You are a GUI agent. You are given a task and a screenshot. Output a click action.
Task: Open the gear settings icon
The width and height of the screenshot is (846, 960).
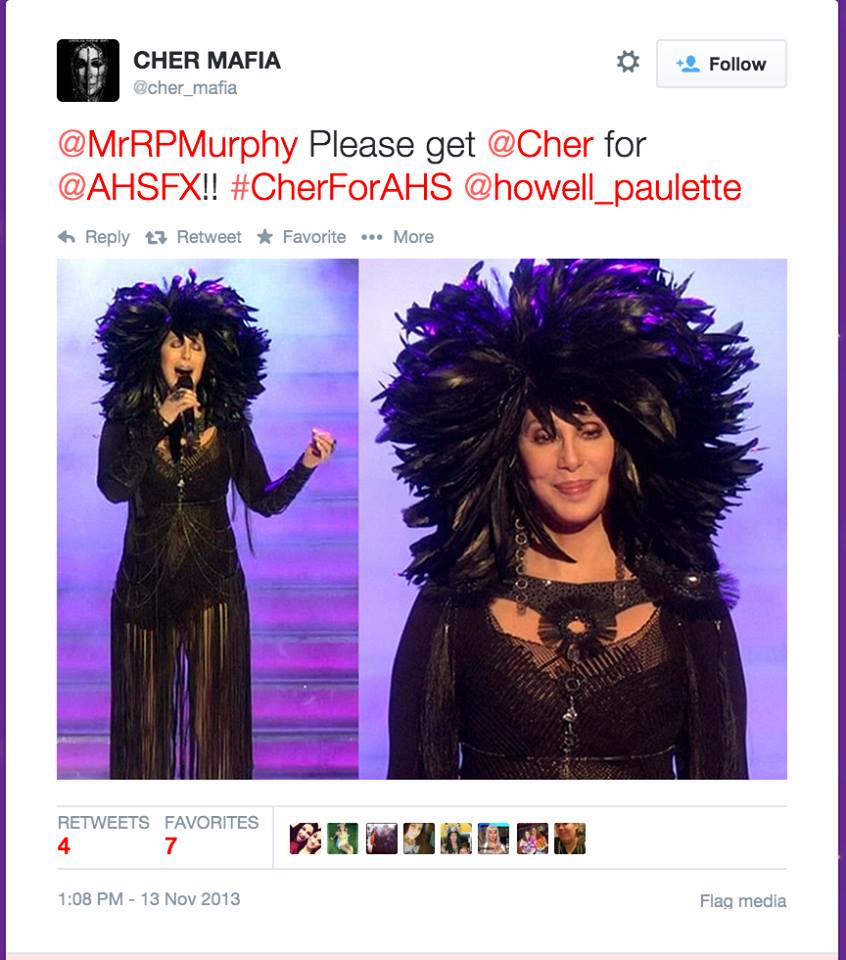point(627,62)
